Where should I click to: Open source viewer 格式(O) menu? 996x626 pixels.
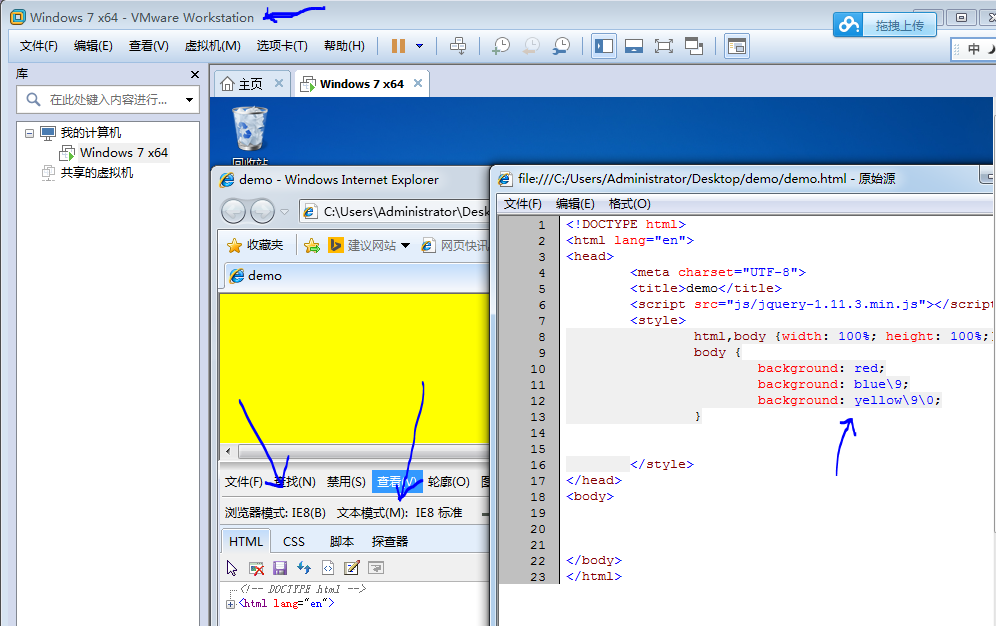tap(629, 204)
